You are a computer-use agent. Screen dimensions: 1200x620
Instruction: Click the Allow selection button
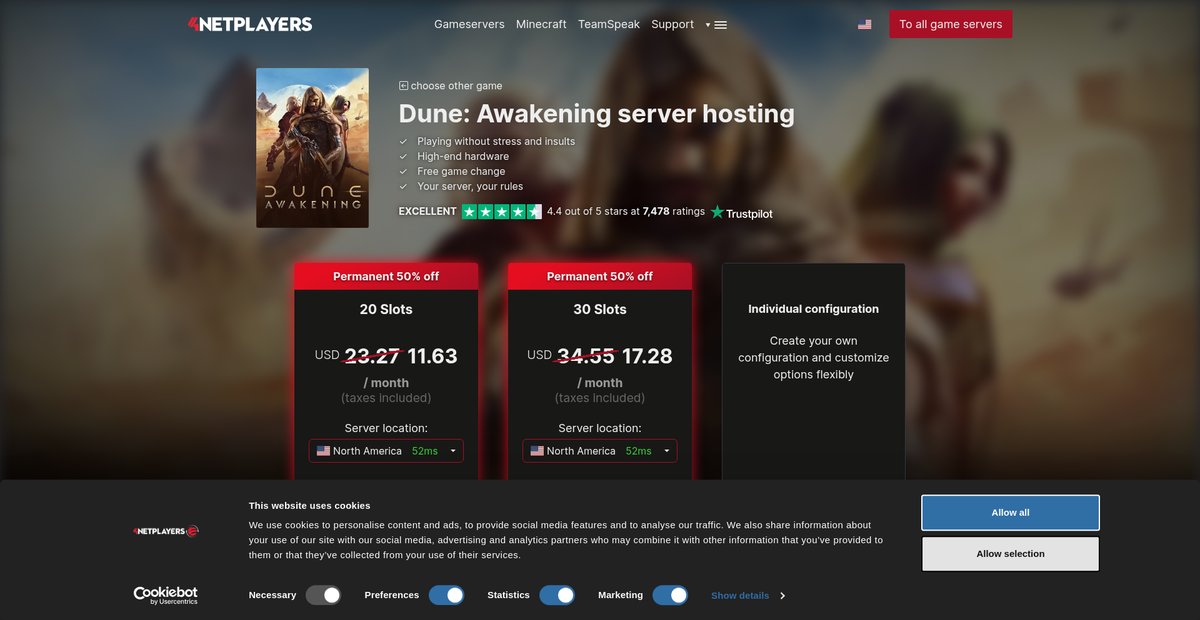[x=1010, y=554]
